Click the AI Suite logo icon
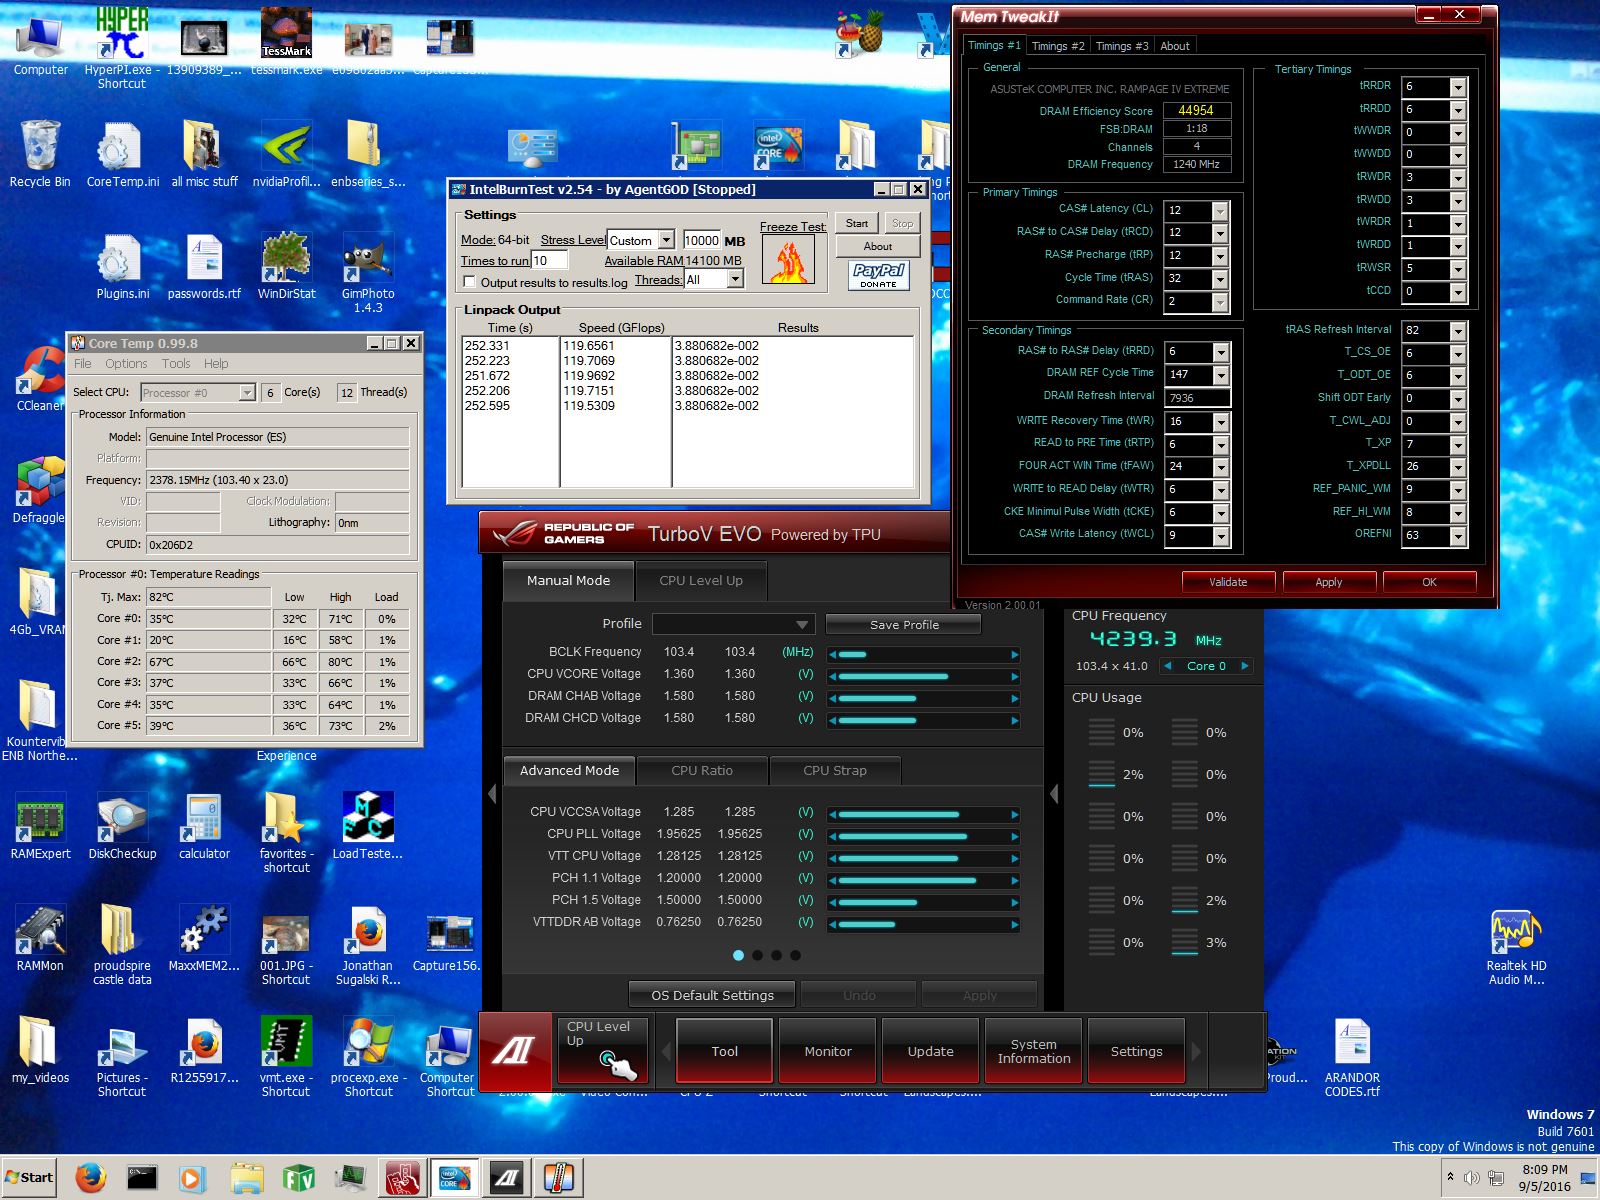Screen dimensions: 1600x1200 point(516,1050)
